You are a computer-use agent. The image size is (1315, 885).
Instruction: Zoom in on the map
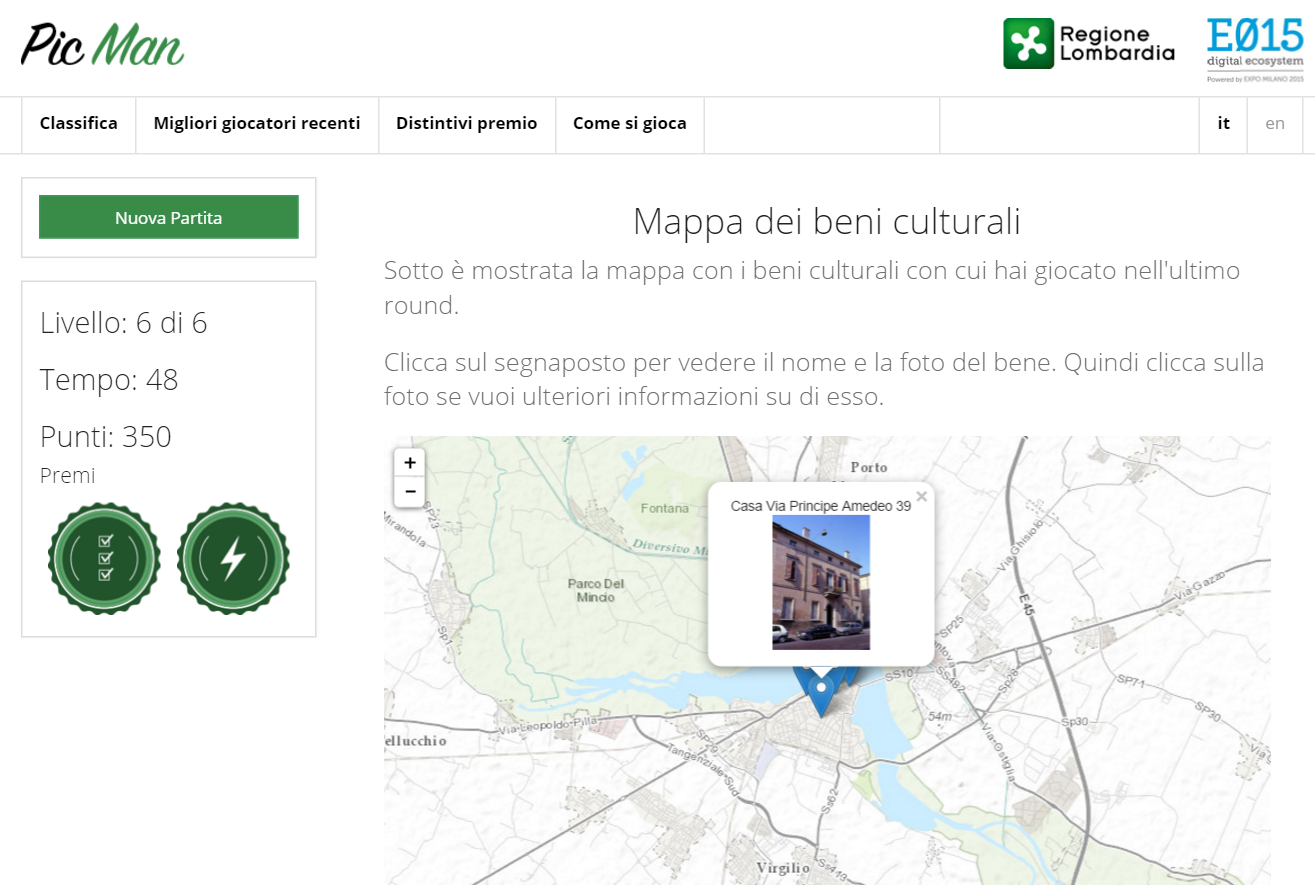[x=410, y=463]
